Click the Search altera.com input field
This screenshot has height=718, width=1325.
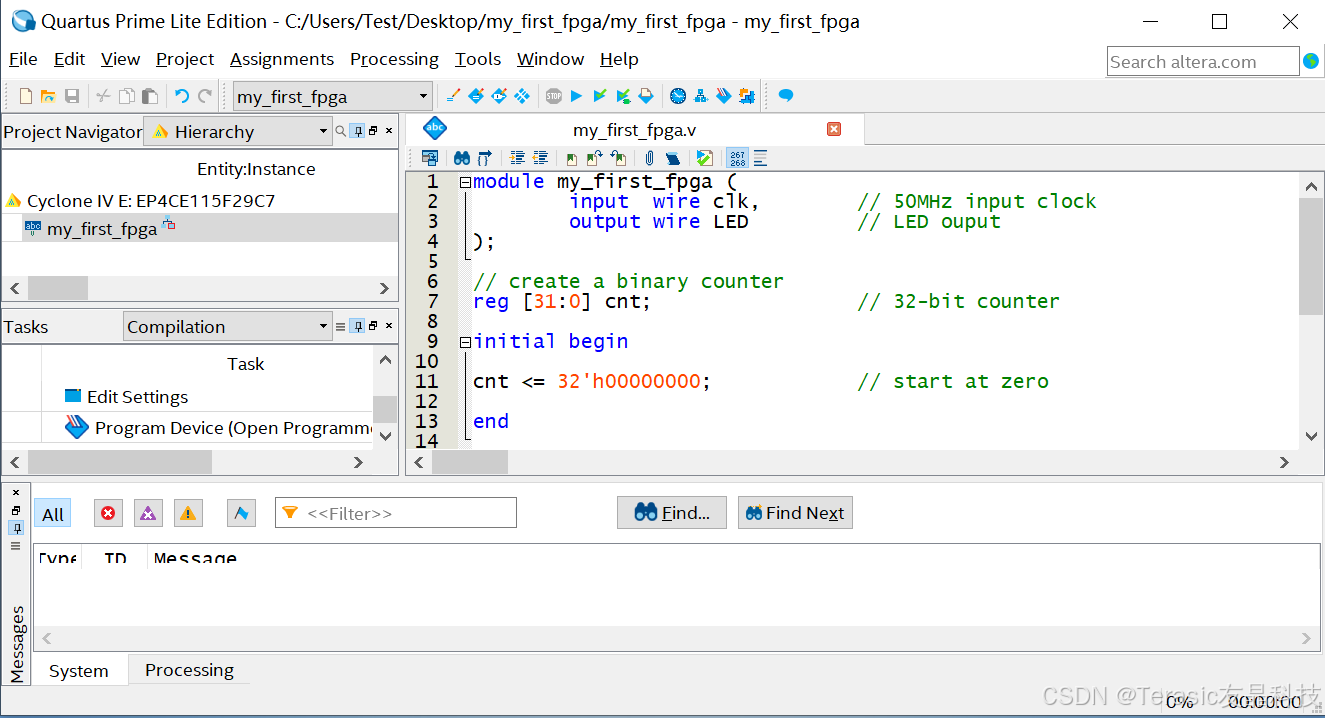pos(1203,61)
